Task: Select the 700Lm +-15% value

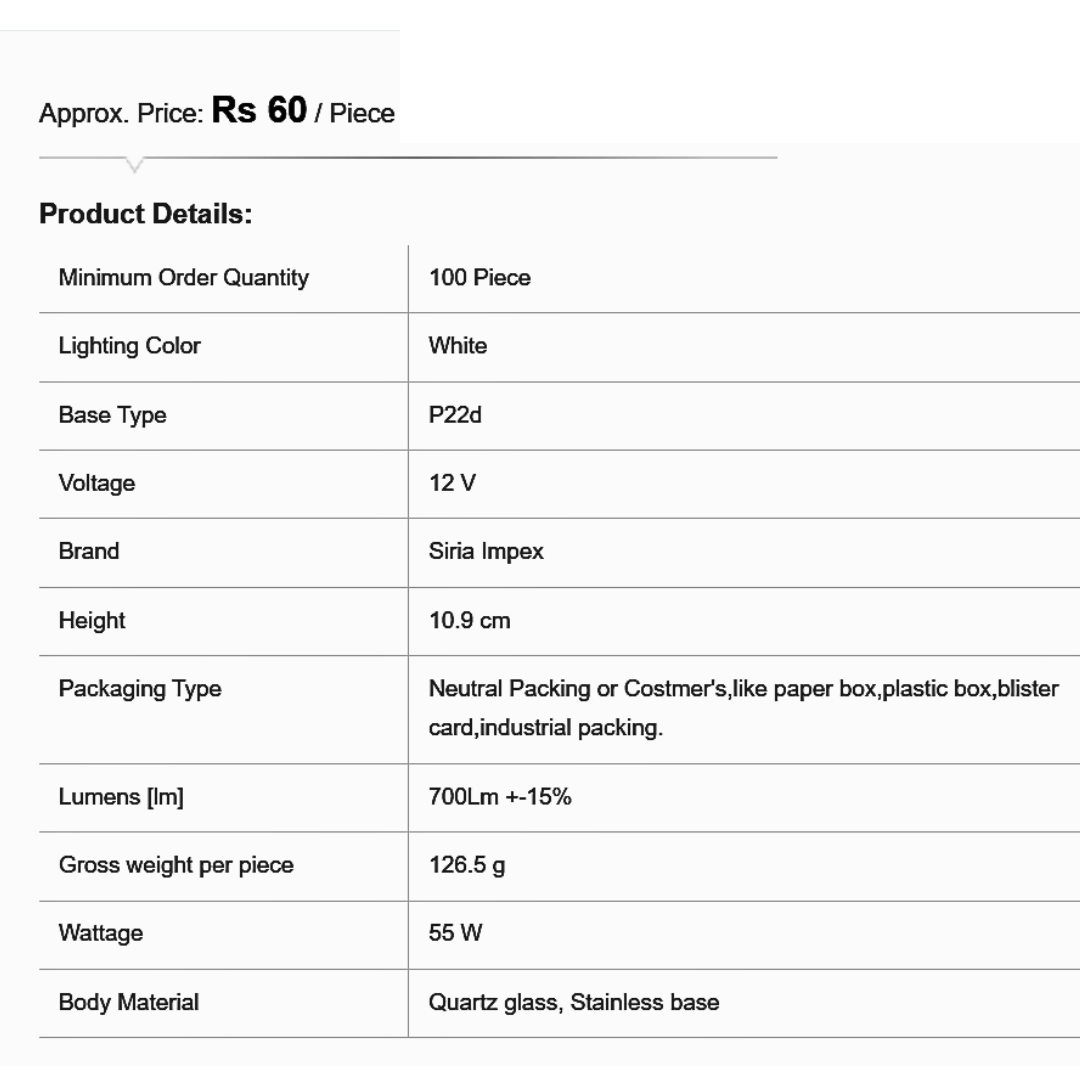Action: pos(500,797)
